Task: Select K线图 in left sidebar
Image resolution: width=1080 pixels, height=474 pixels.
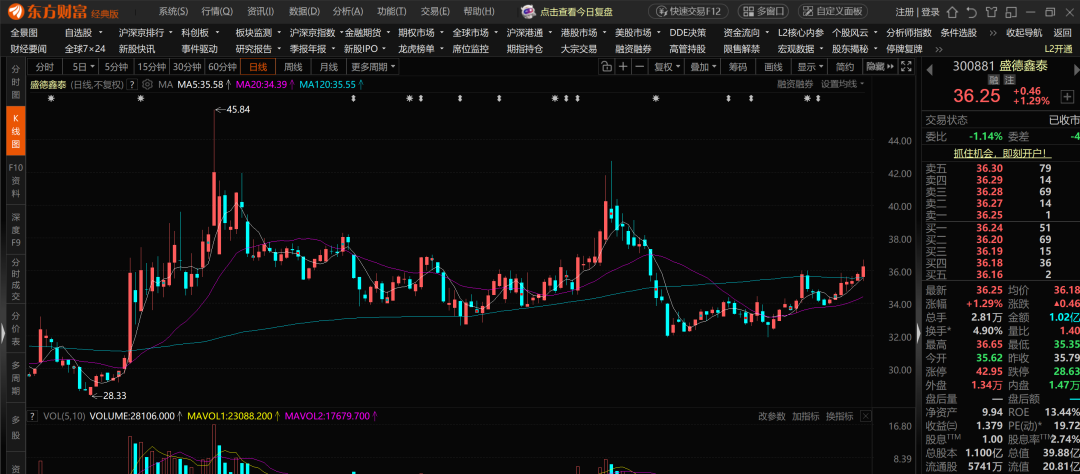Action: pos(16,130)
